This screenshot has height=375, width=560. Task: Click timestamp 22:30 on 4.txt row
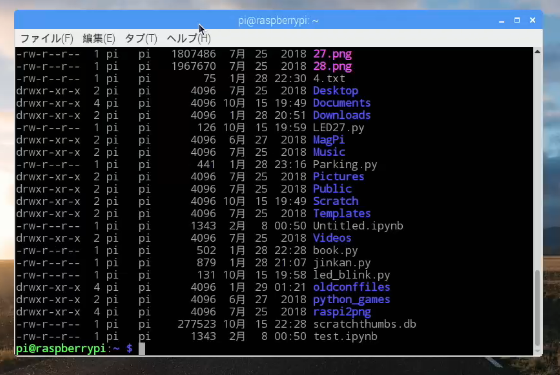tap(290, 79)
